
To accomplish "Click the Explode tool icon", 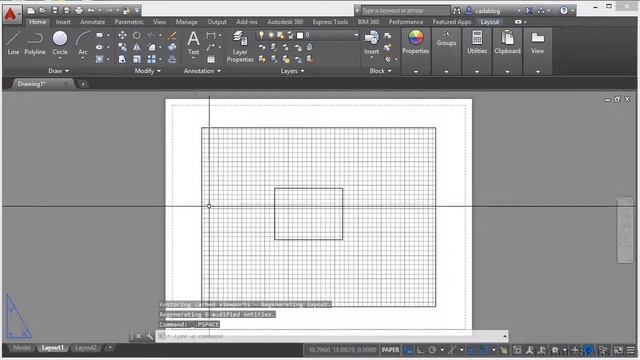I will [172, 47].
